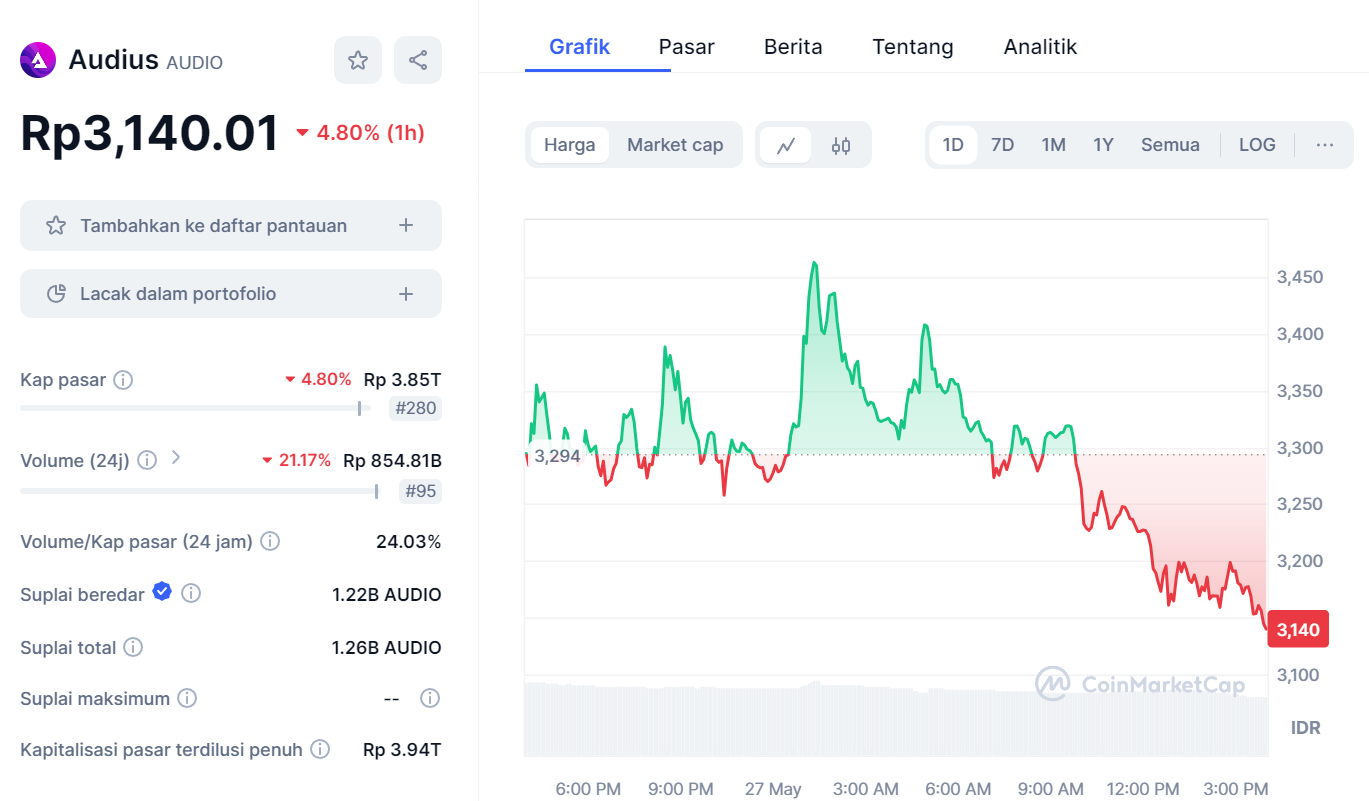The width and height of the screenshot is (1369, 801).
Task: Expand Volume (24j) details chevron
Action: coord(176,458)
